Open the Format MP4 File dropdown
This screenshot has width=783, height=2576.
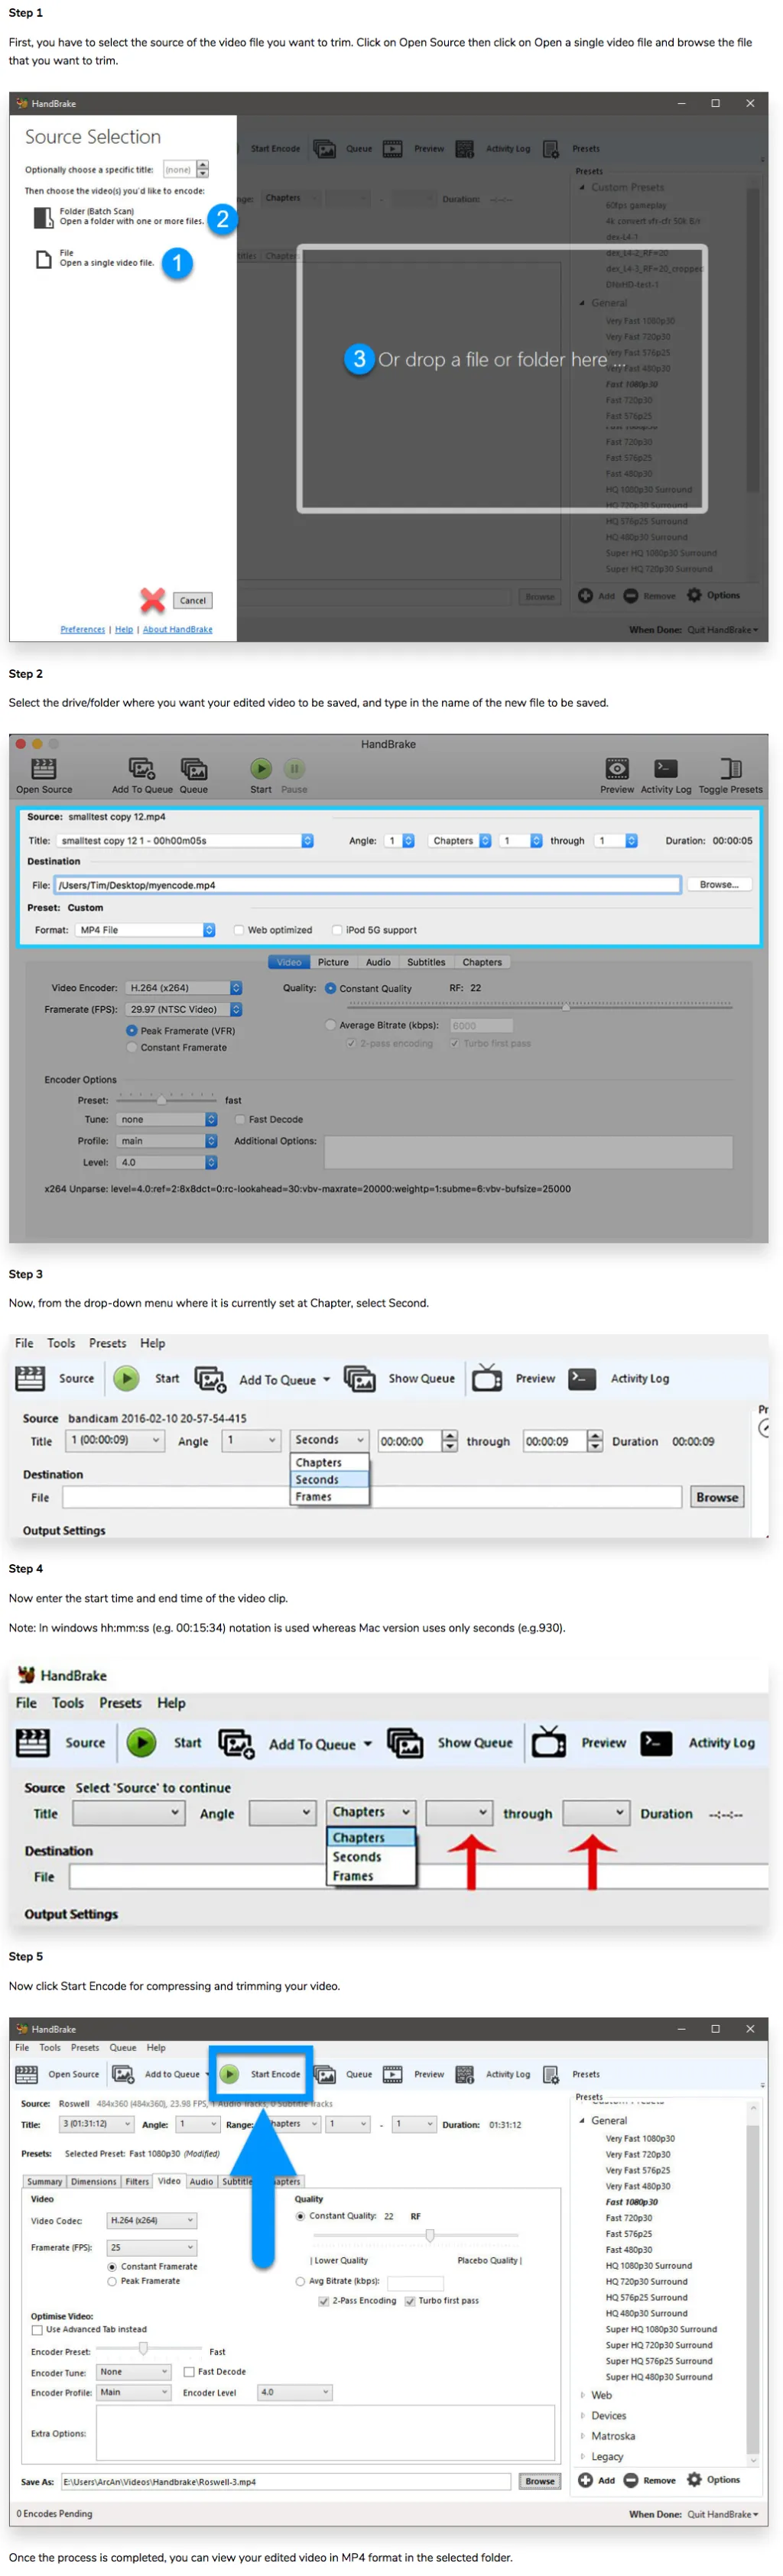point(146,930)
